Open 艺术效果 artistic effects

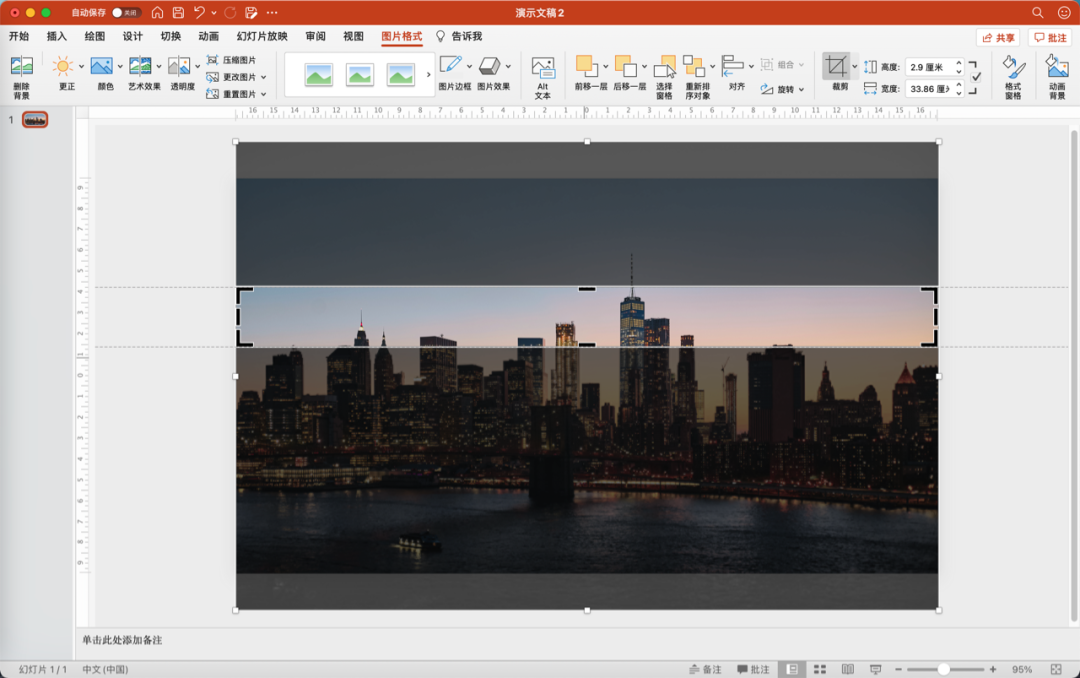(140, 66)
